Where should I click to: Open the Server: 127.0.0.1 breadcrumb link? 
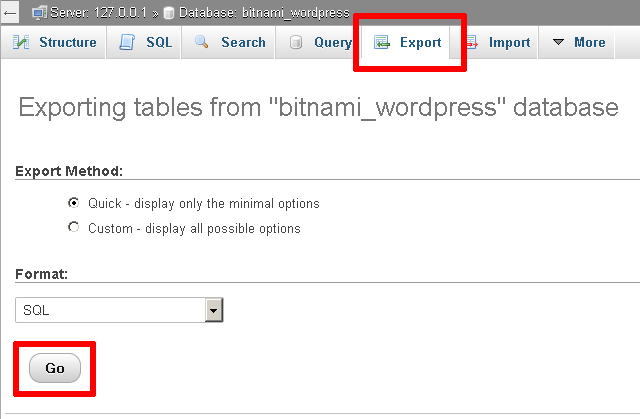[93, 12]
